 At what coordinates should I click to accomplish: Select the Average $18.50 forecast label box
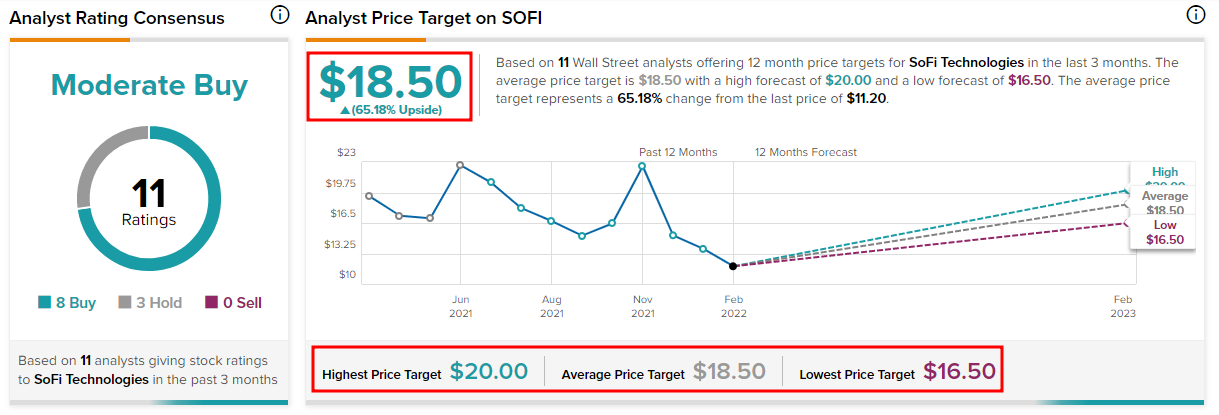pos(1164,203)
